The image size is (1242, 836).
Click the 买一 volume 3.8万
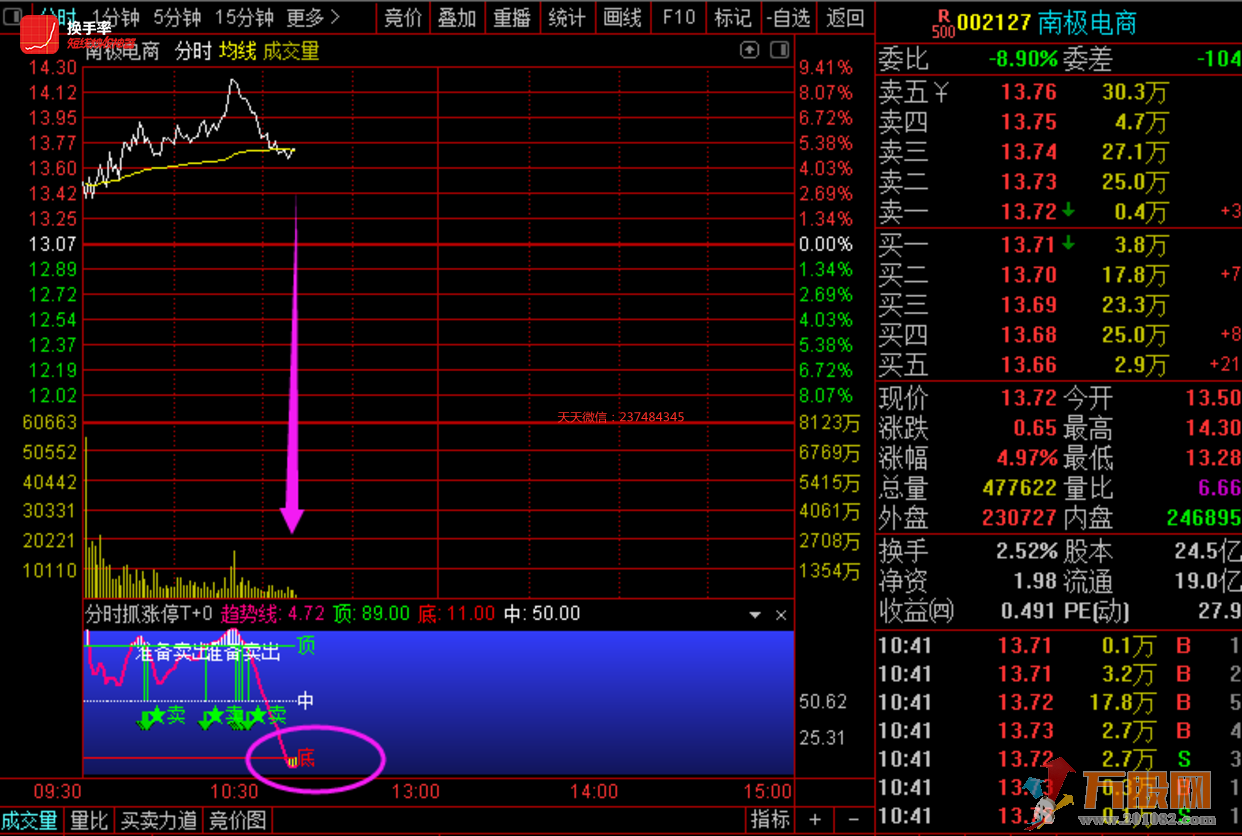(x=1141, y=245)
